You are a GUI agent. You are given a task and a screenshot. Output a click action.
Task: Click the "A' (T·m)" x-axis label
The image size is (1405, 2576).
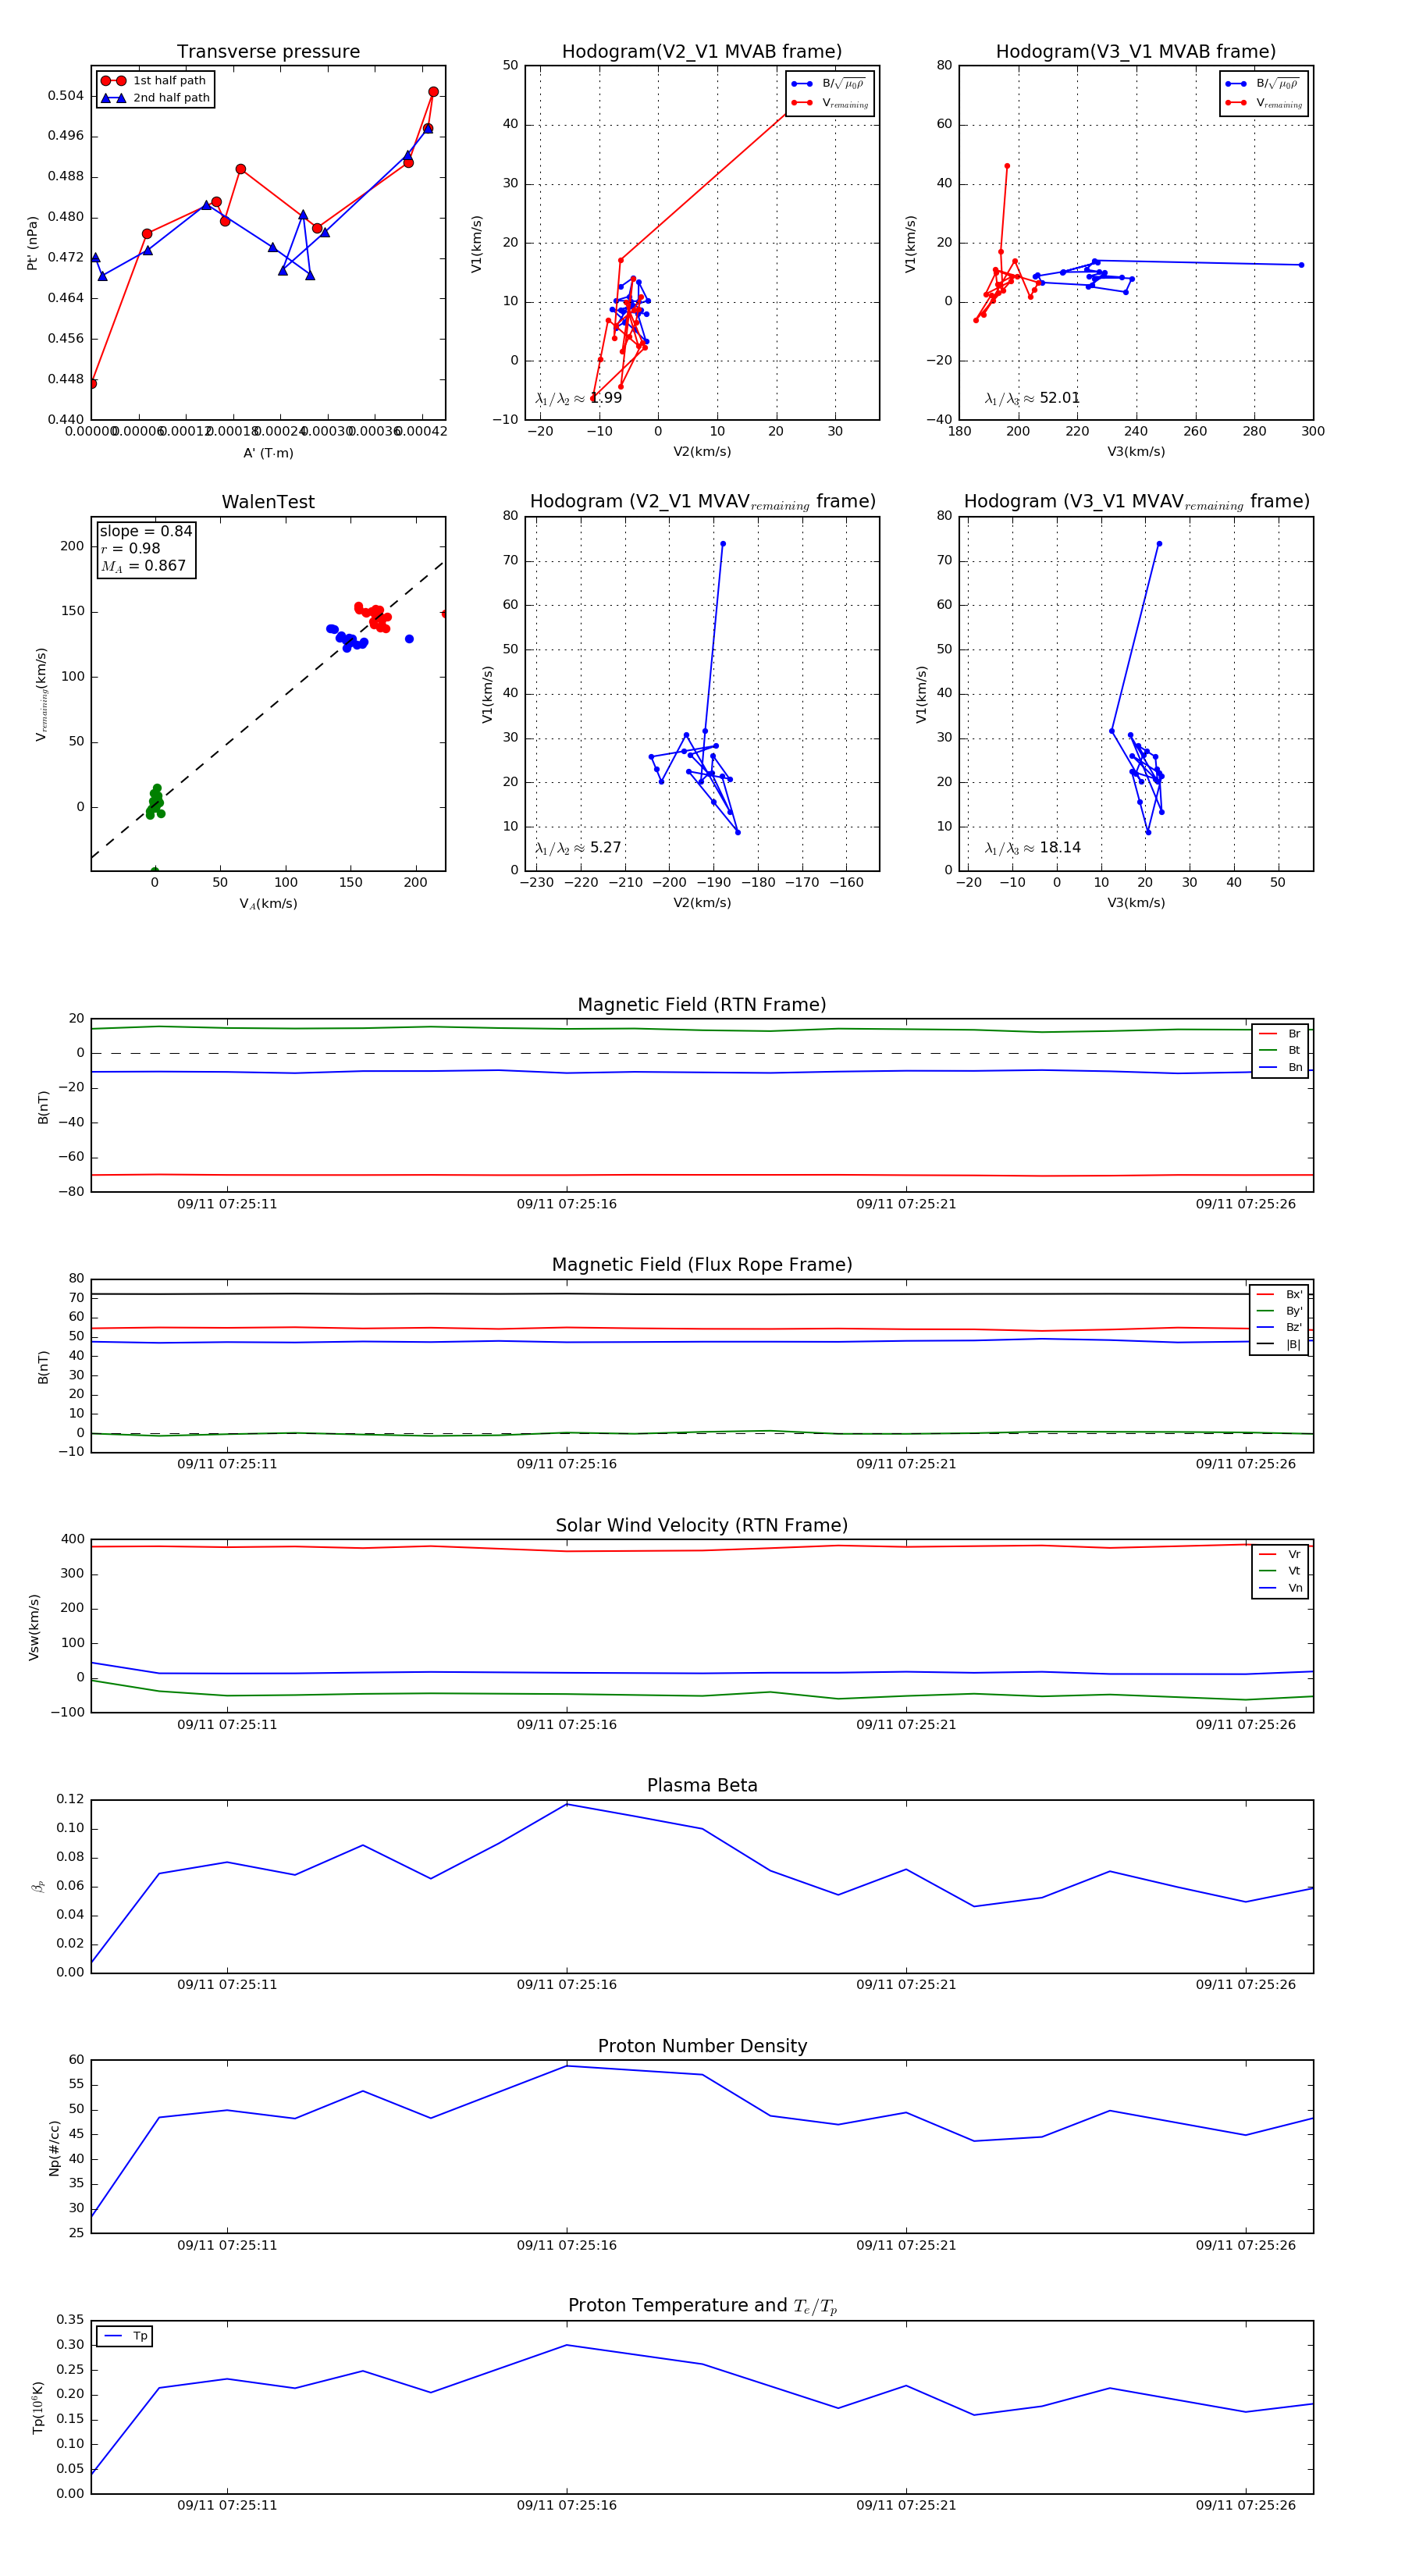pos(268,453)
